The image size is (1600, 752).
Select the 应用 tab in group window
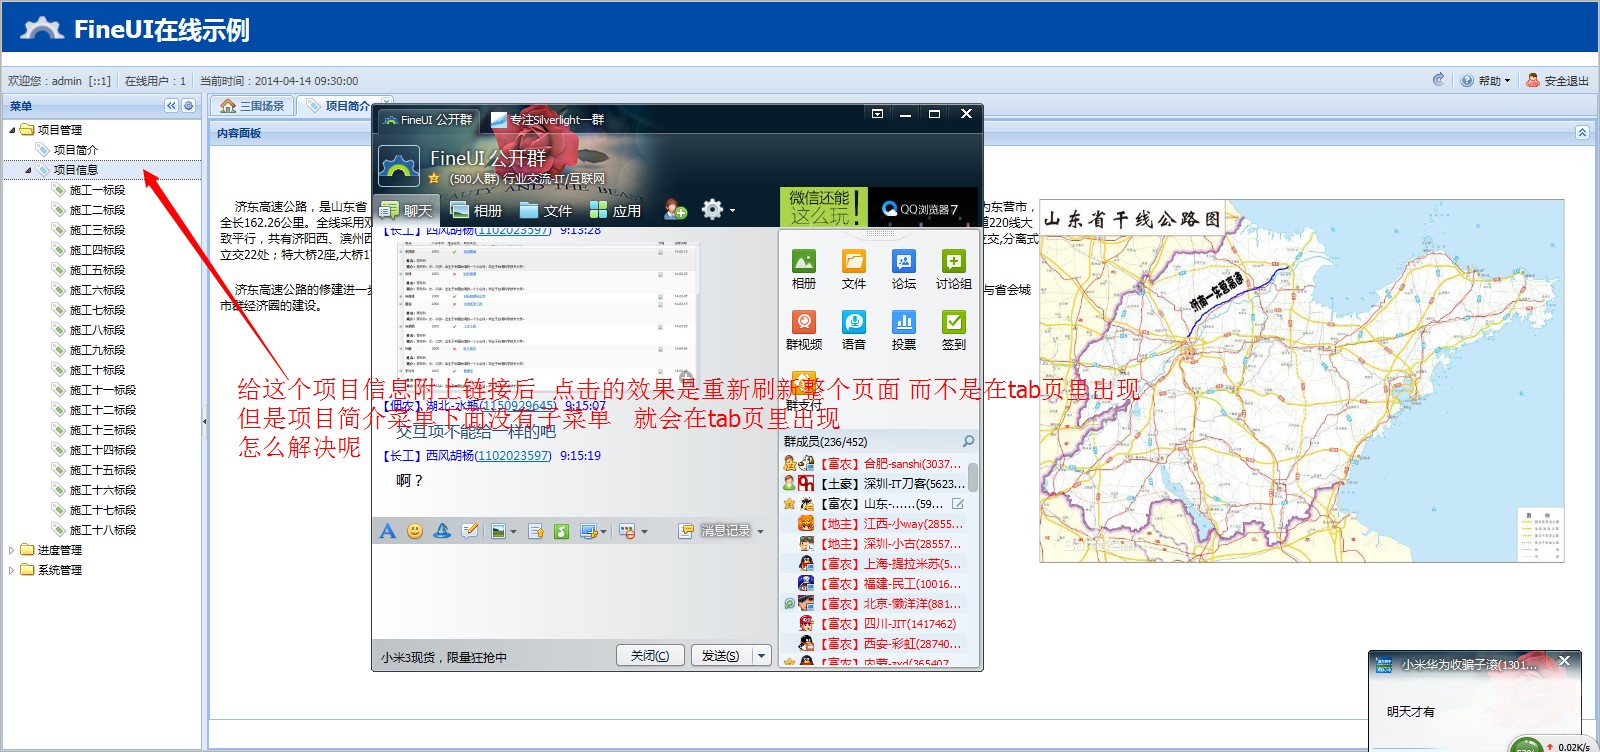click(x=616, y=210)
